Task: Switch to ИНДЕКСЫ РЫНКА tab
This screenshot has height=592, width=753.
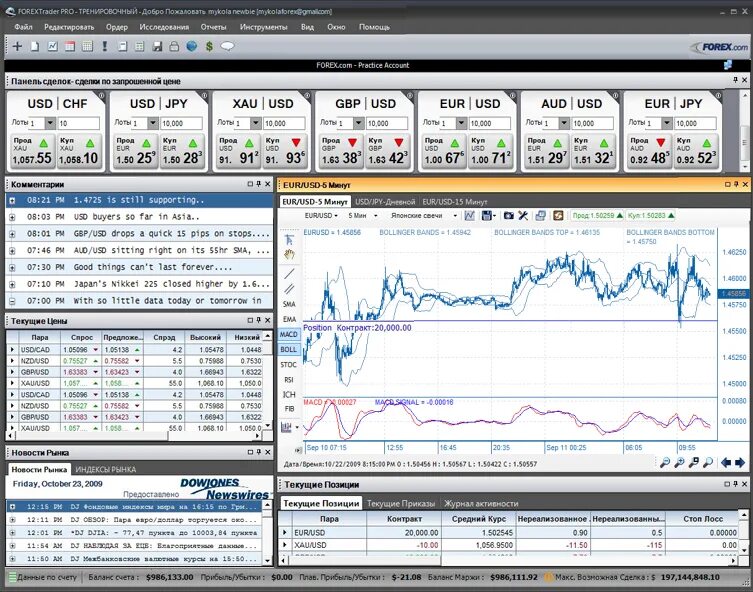Action: point(106,469)
